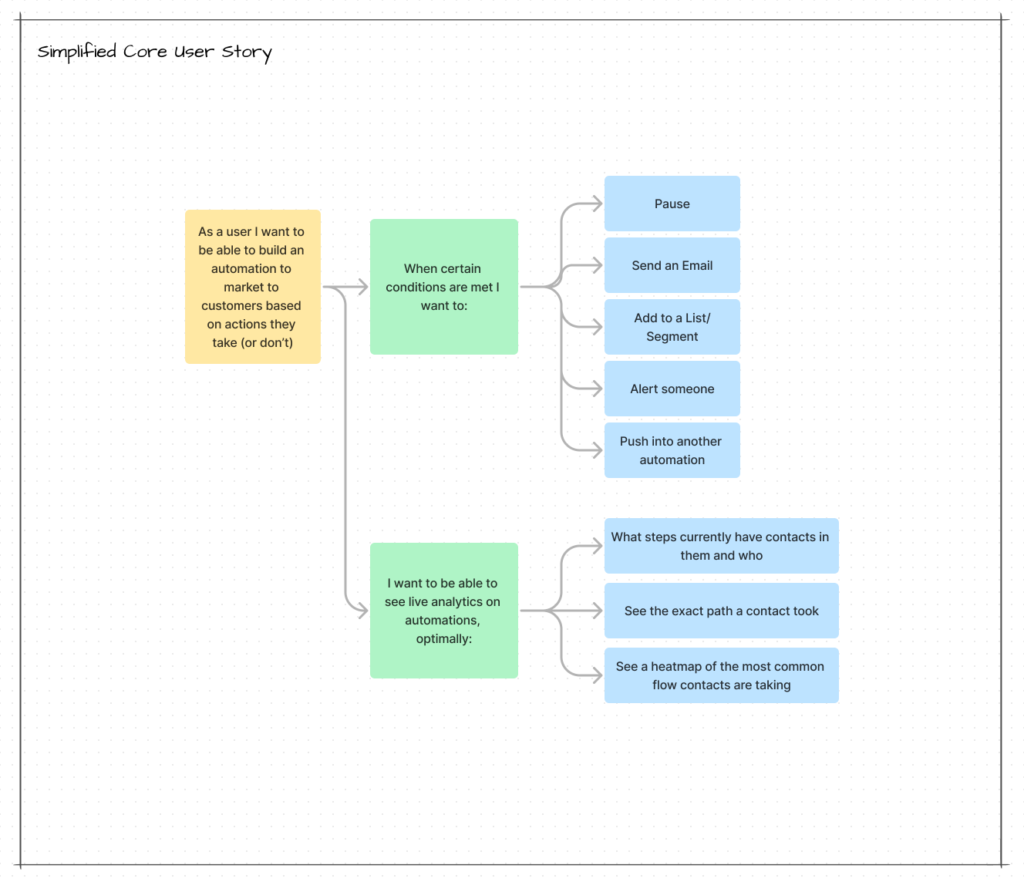The image size is (1024, 882).
Task: Click the "Push into another automation" box
Action: 672,450
